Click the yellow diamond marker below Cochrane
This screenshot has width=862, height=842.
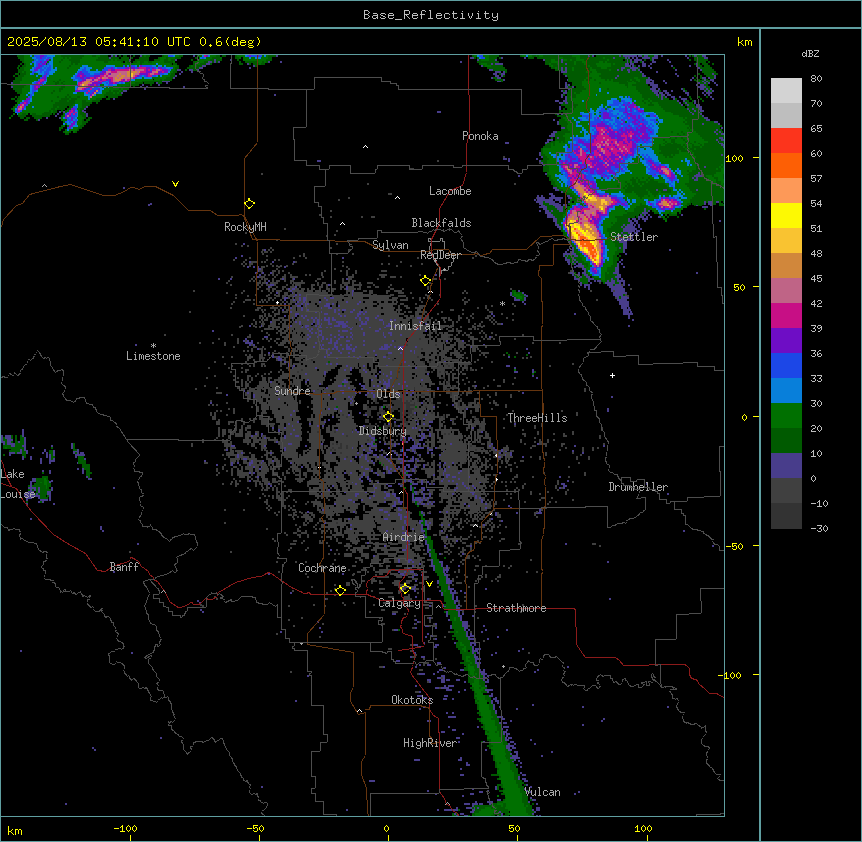[340, 591]
